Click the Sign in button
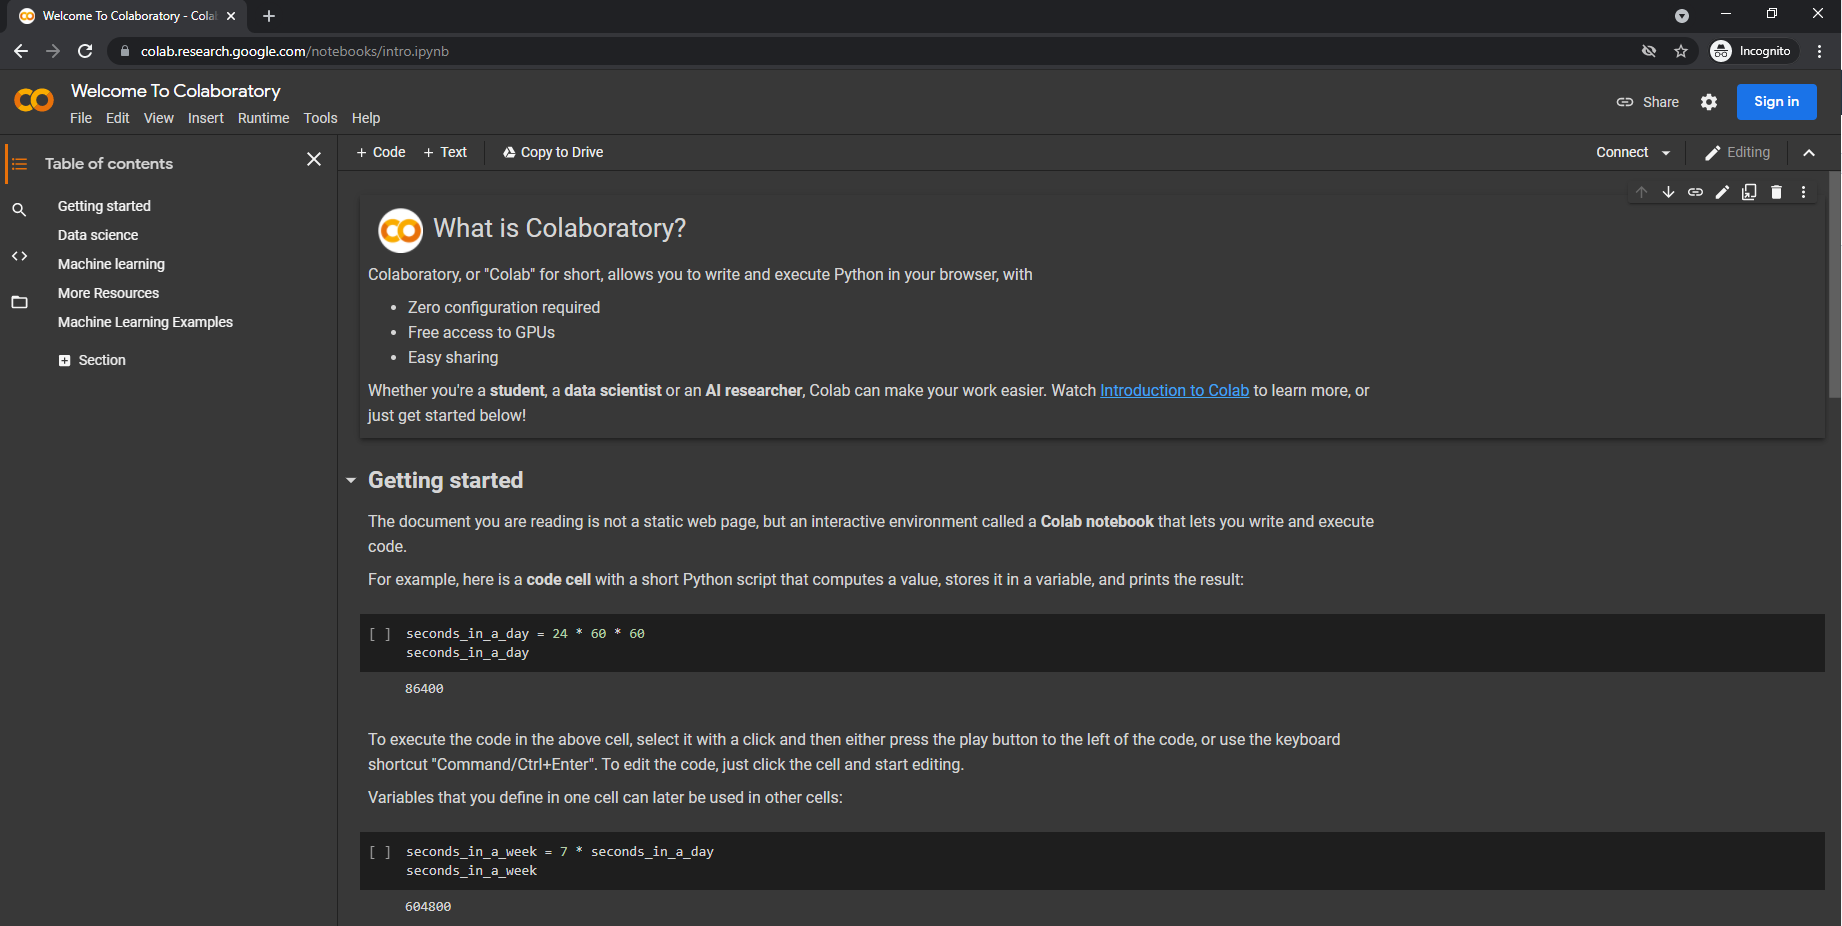Image resolution: width=1842 pixels, height=926 pixels. coord(1776,102)
